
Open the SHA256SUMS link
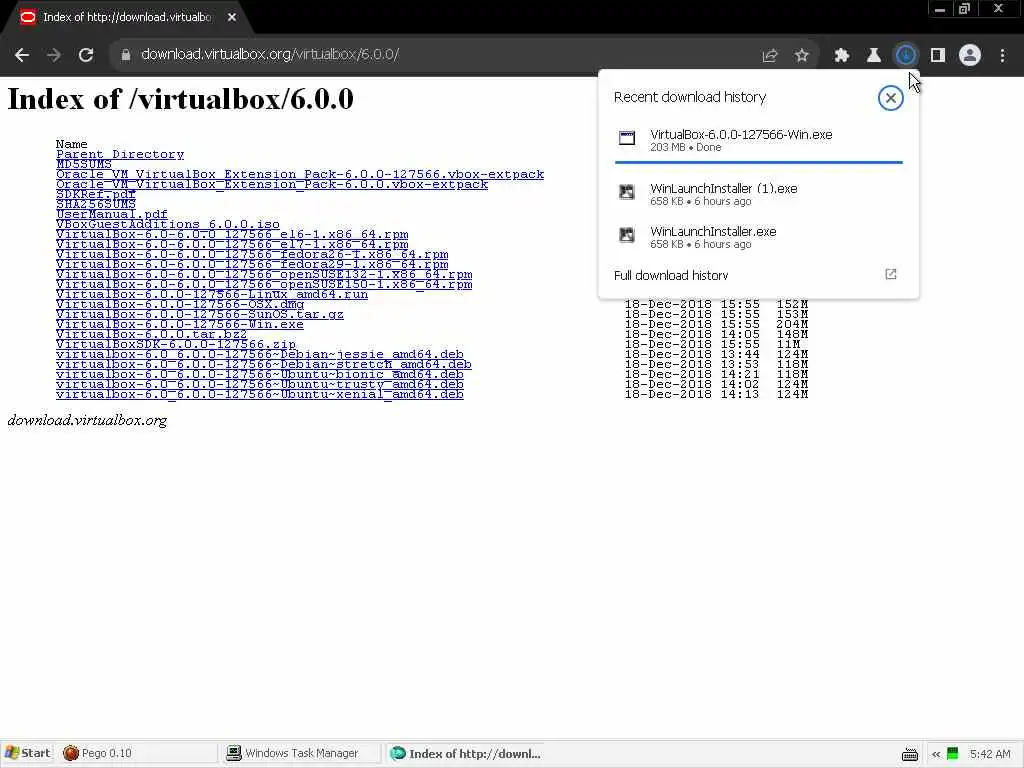(x=96, y=204)
